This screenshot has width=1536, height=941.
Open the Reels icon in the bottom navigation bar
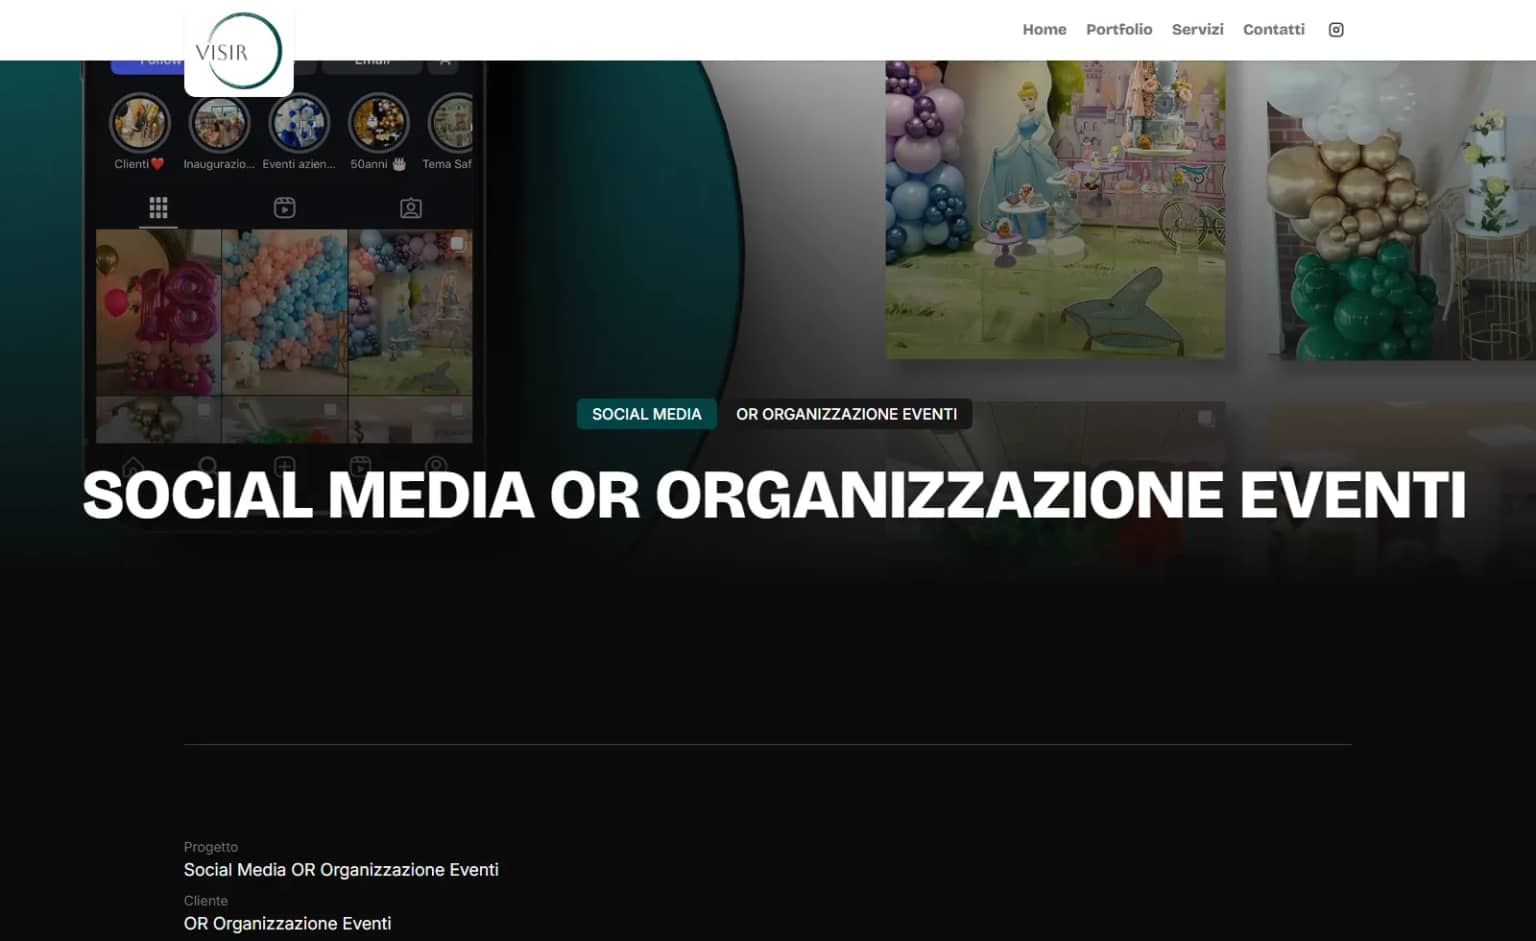click(361, 465)
